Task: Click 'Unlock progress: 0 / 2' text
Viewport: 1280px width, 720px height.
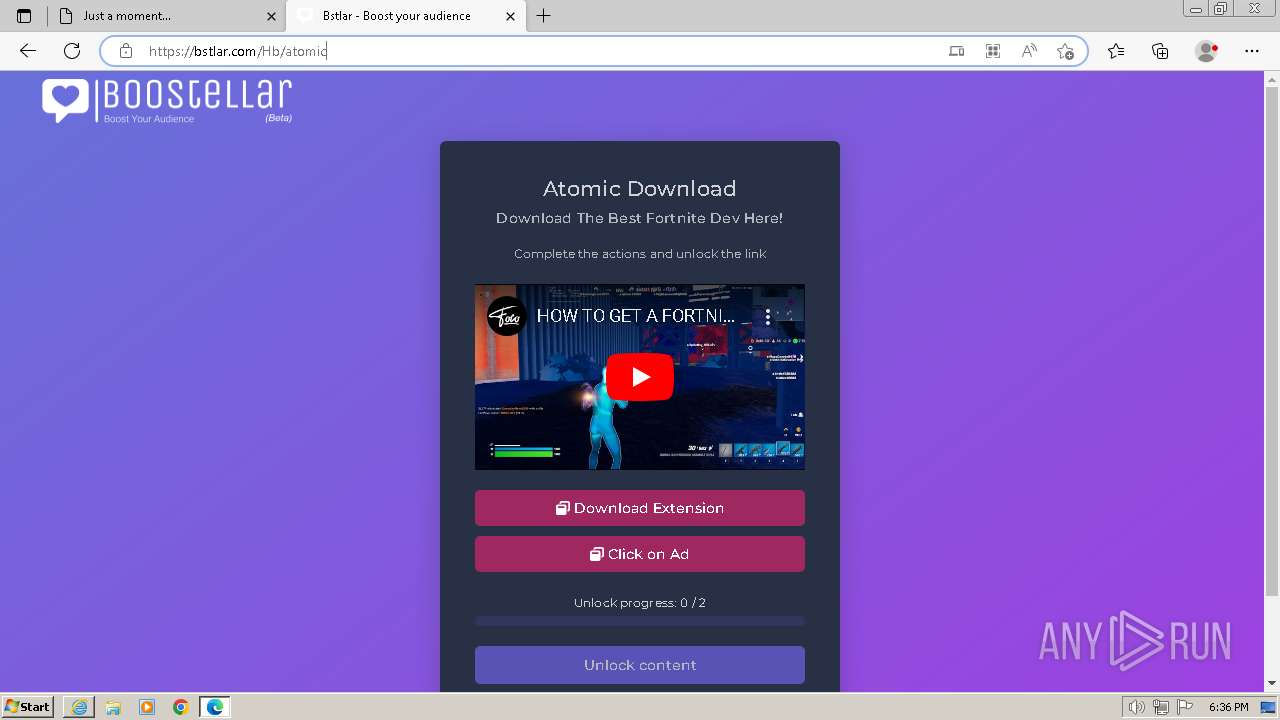Action: [x=640, y=603]
